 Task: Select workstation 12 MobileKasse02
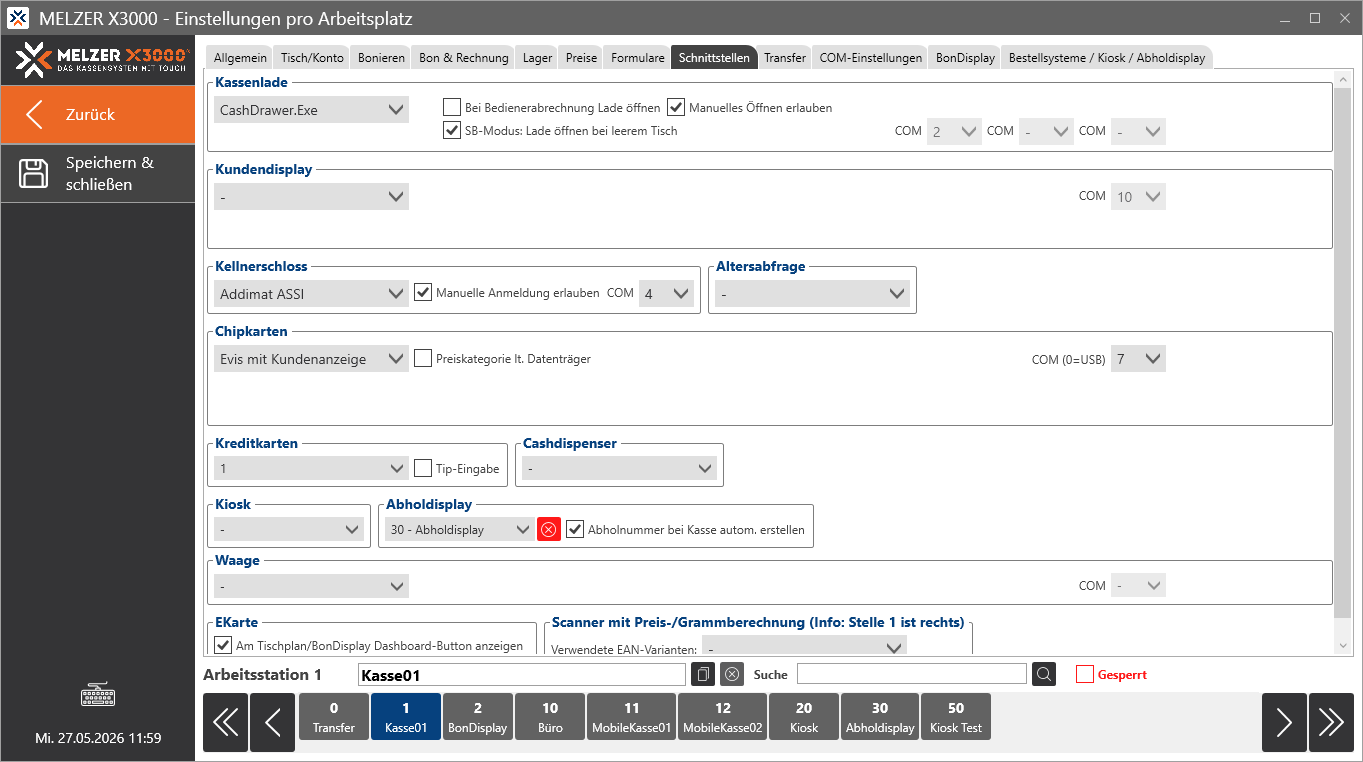click(x=723, y=717)
